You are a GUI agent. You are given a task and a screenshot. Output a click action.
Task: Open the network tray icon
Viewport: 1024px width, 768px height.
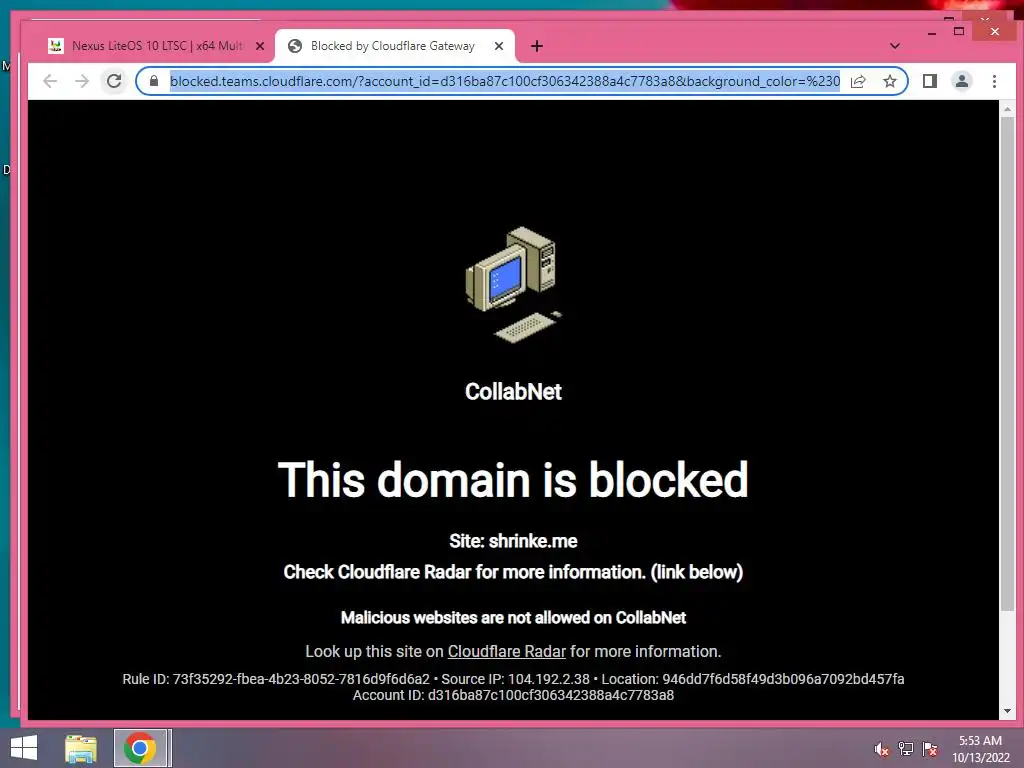pos(906,748)
